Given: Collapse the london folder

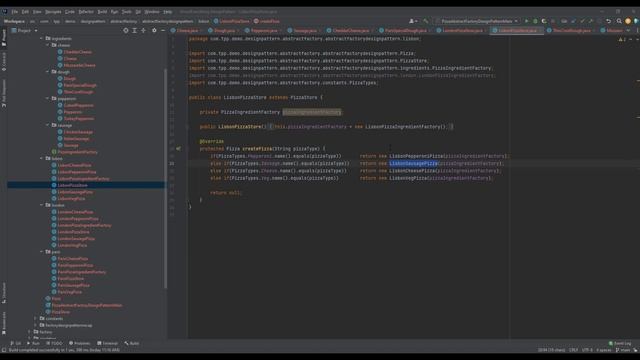Looking at the screenshot, I should click(x=42, y=205).
